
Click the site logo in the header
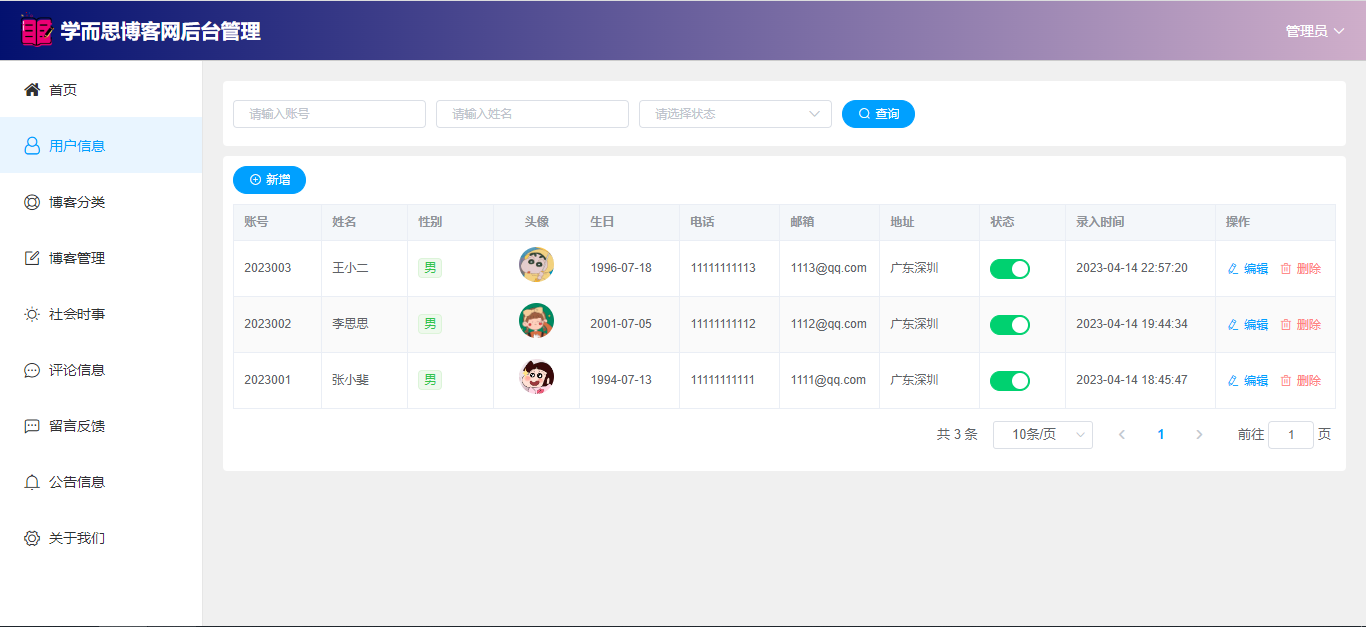tap(36, 31)
